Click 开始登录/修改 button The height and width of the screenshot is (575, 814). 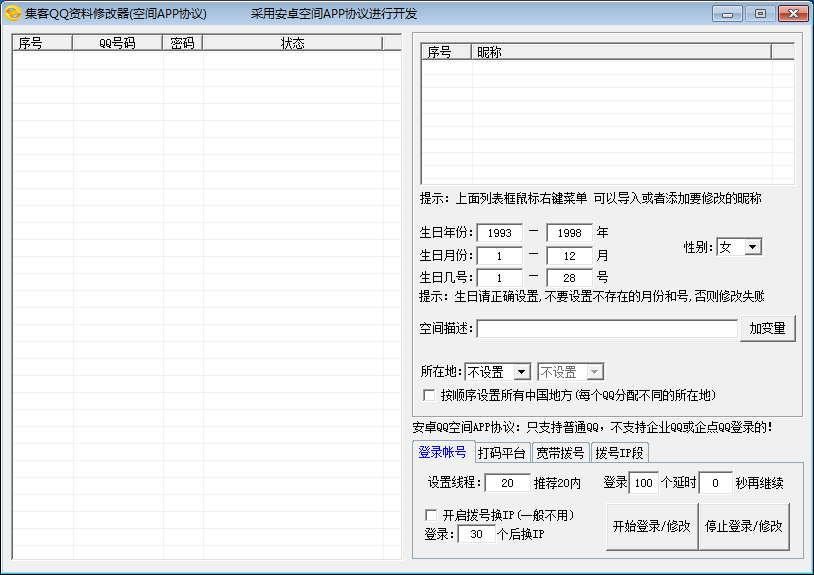click(x=652, y=526)
